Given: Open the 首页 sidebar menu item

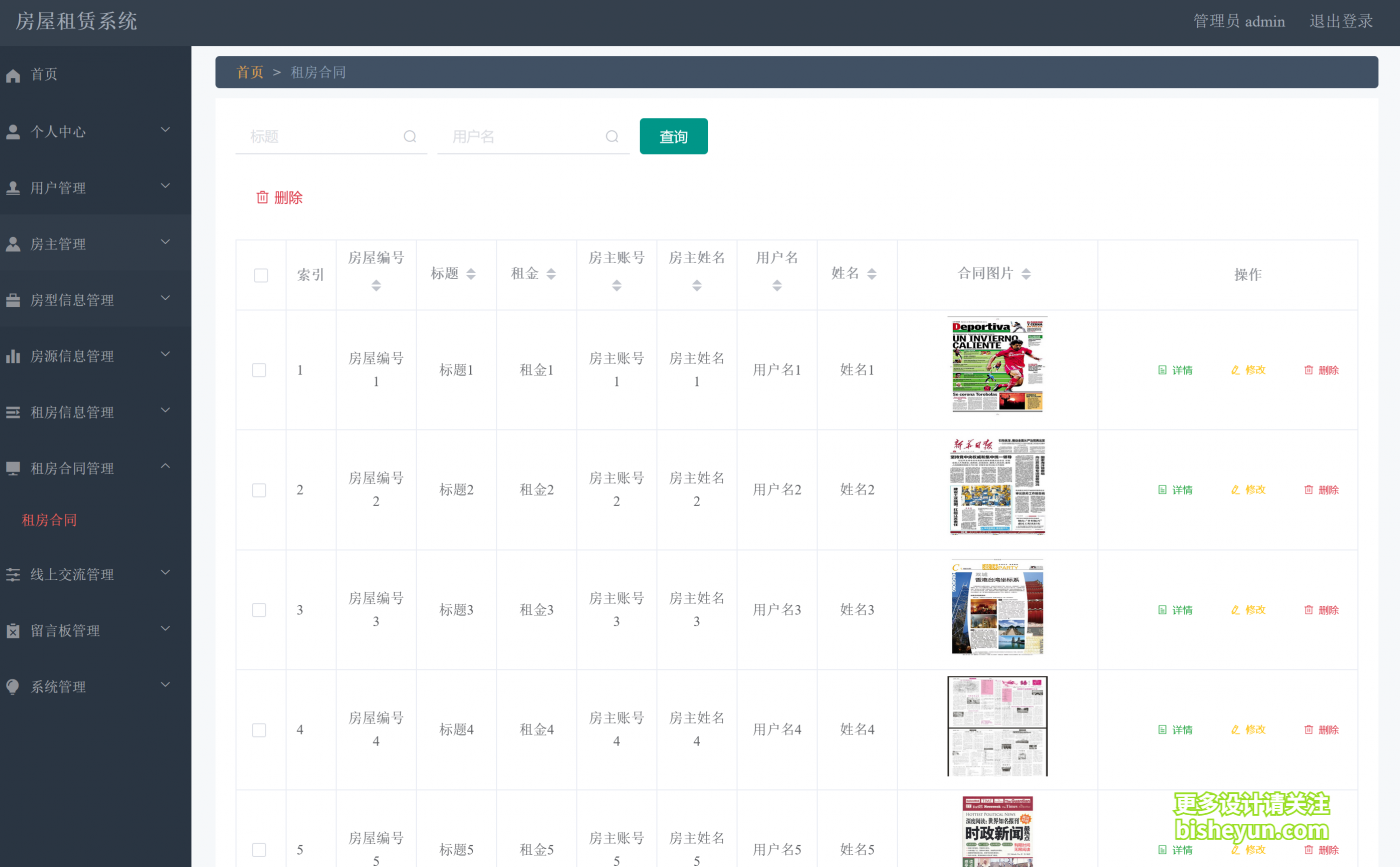Looking at the screenshot, I should 95,74.
